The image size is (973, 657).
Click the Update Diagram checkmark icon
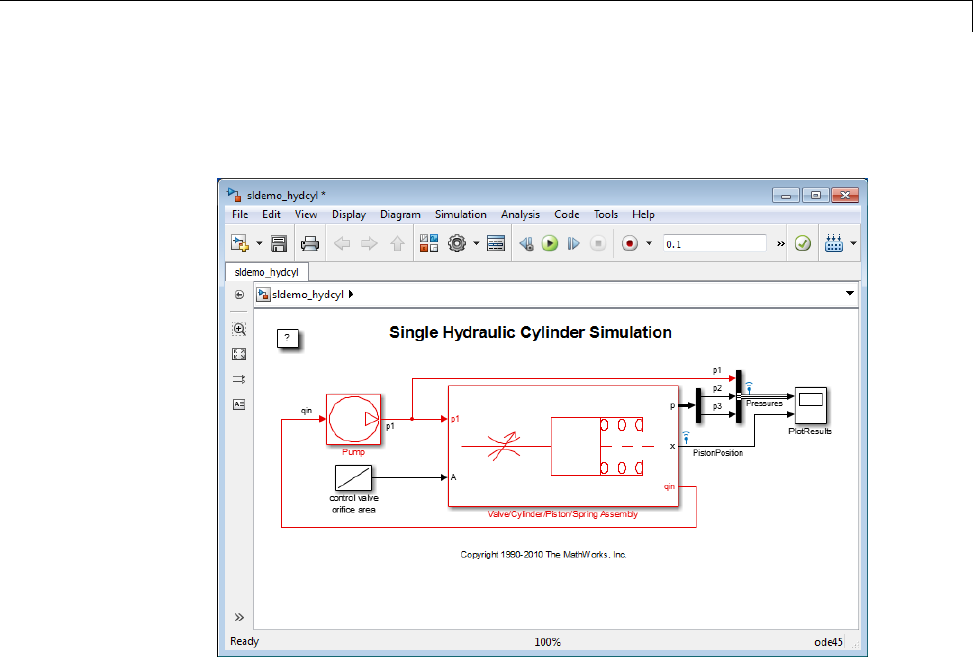802,243
